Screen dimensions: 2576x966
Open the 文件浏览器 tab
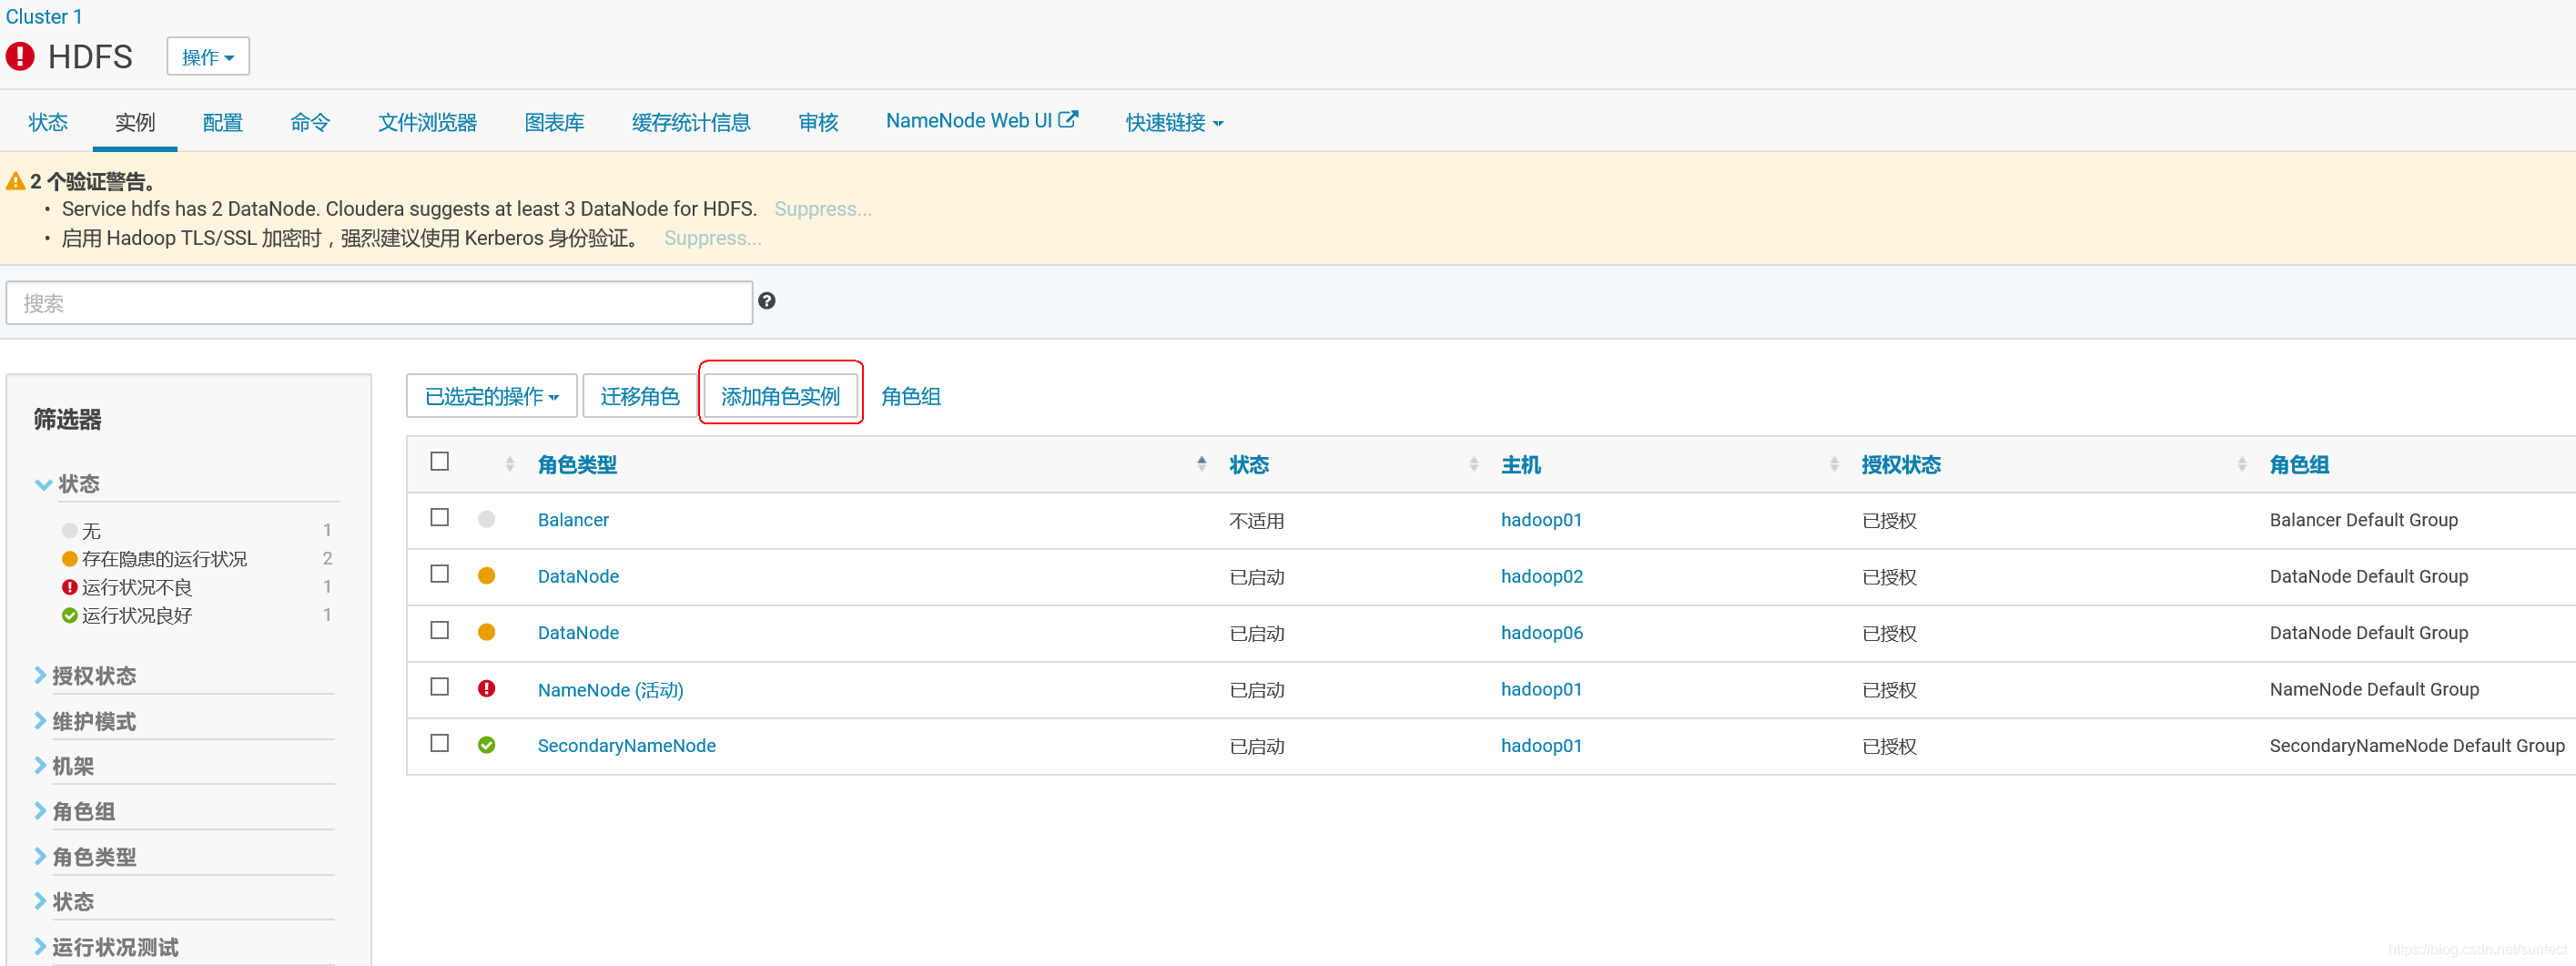click(428, 122)
